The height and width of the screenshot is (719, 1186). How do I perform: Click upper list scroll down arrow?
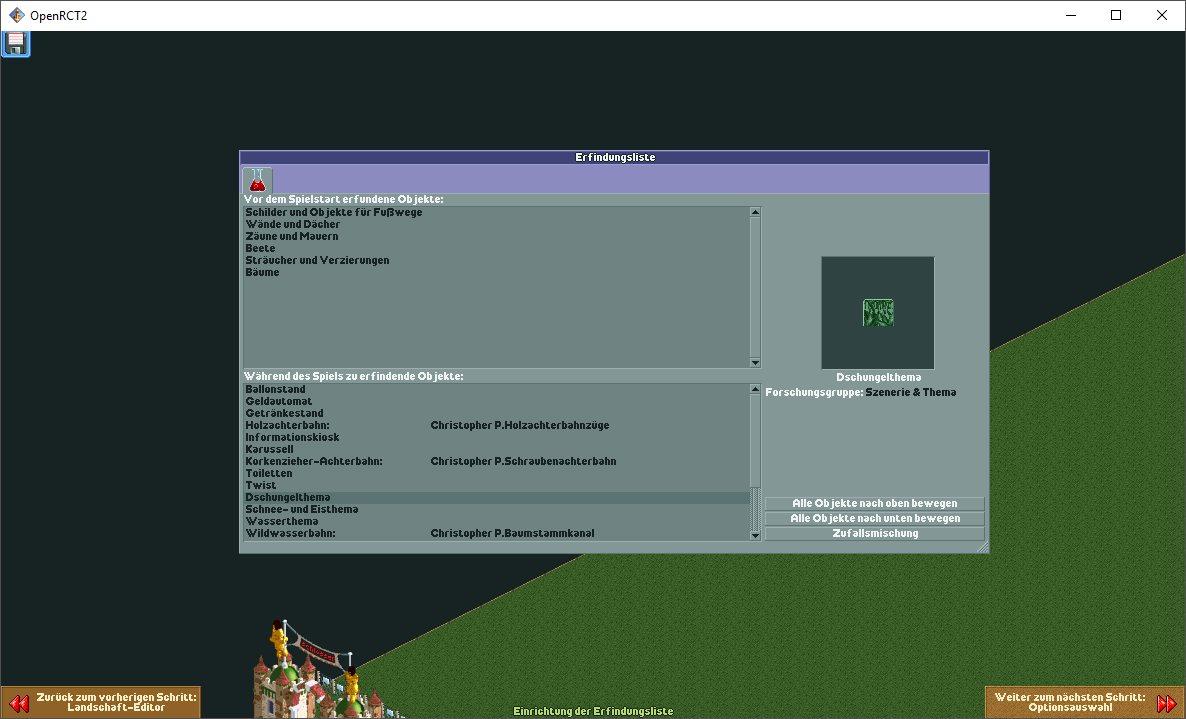(755, 363)
